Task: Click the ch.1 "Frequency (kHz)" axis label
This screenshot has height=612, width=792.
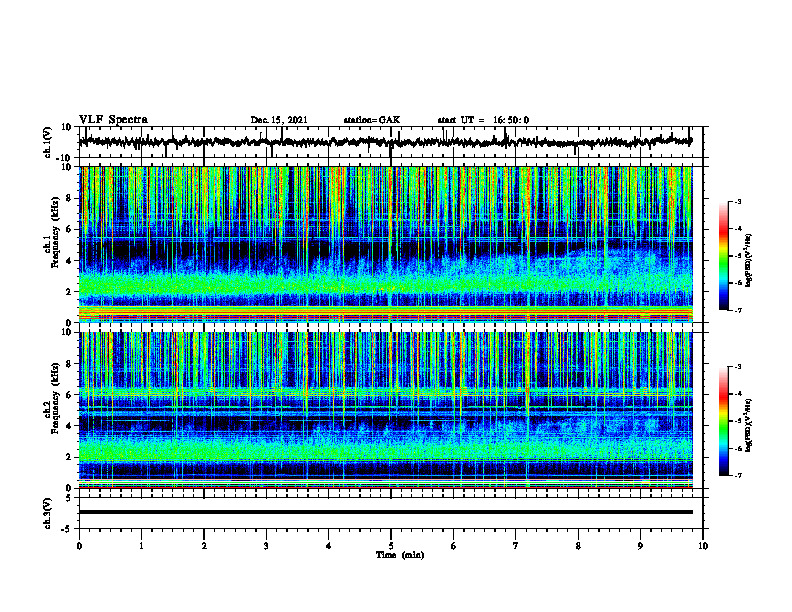Action: (55, 232)
